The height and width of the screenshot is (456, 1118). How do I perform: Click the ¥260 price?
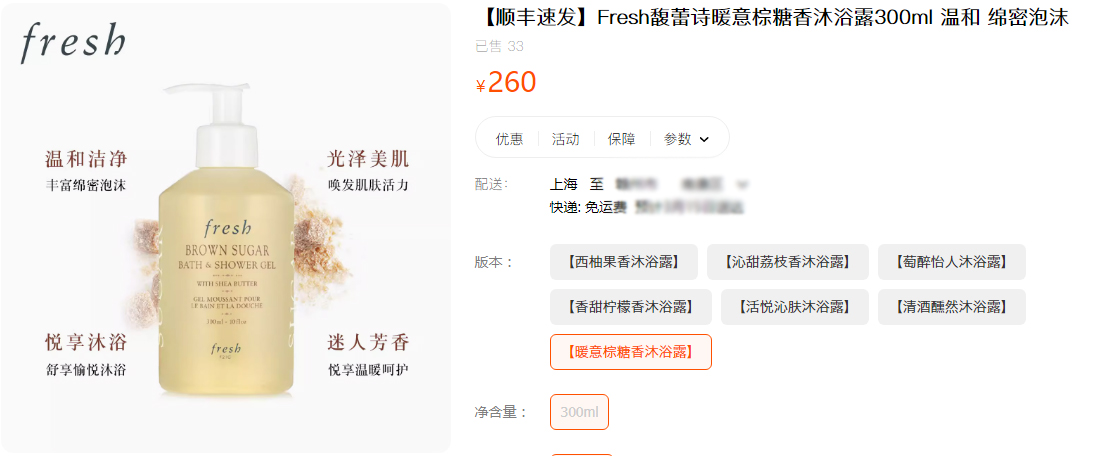pos(506,83)
